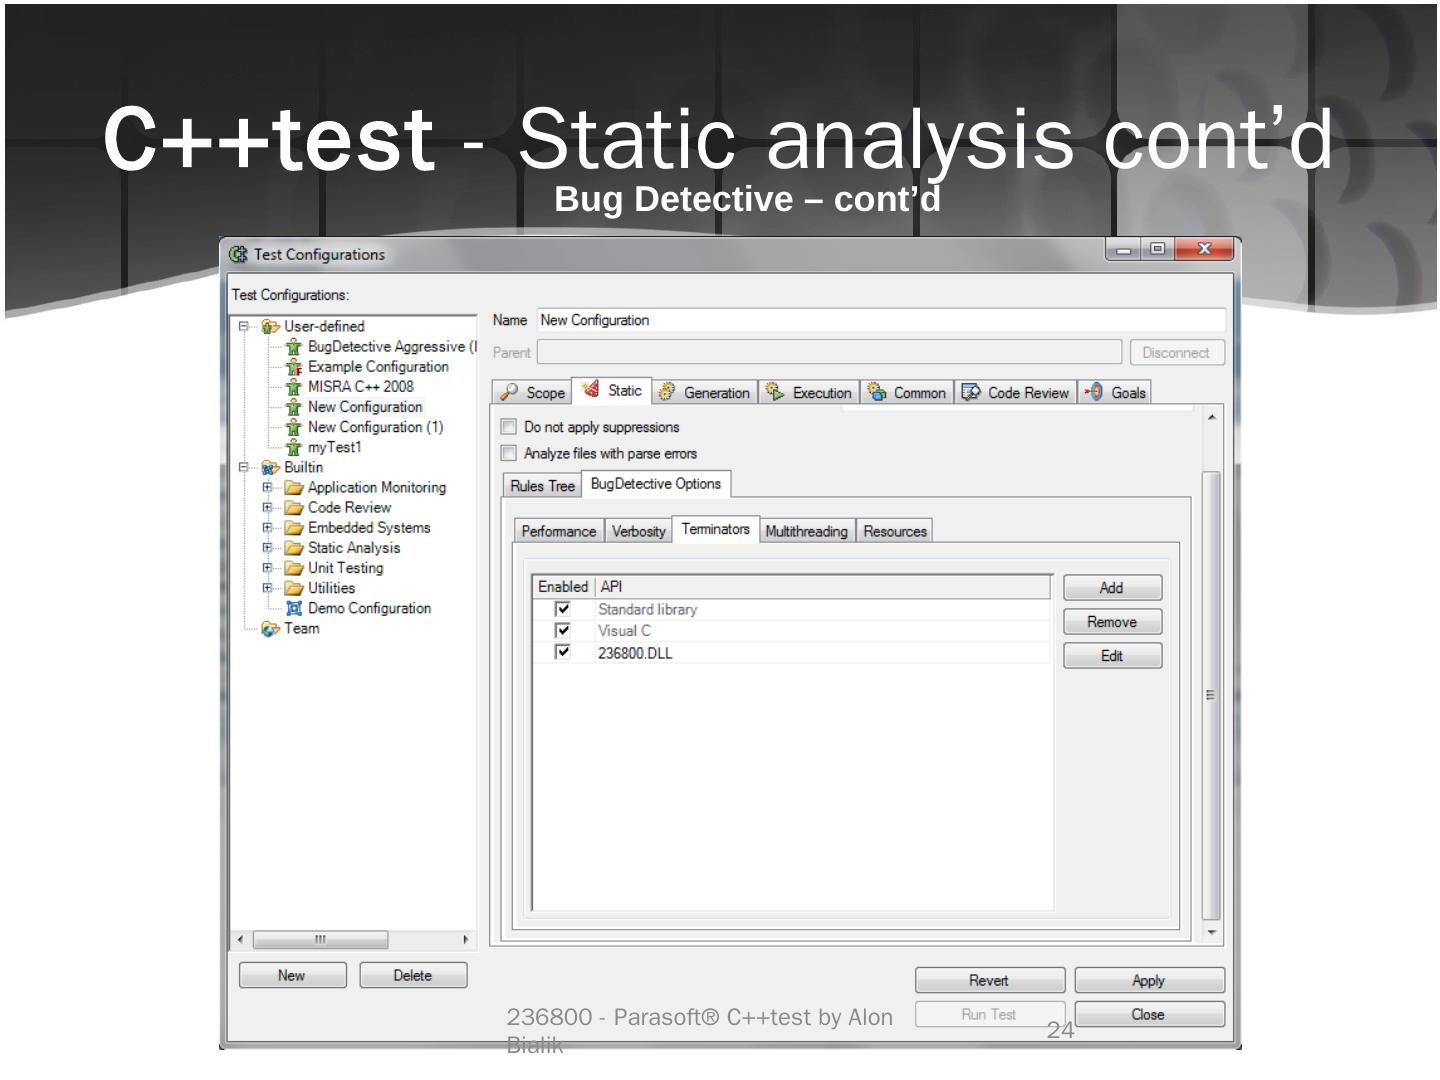The height and width of the screenshot is (1080, 1440).
Task: Click the Test Configurations window title icon
Action: (x=238, y=254)
